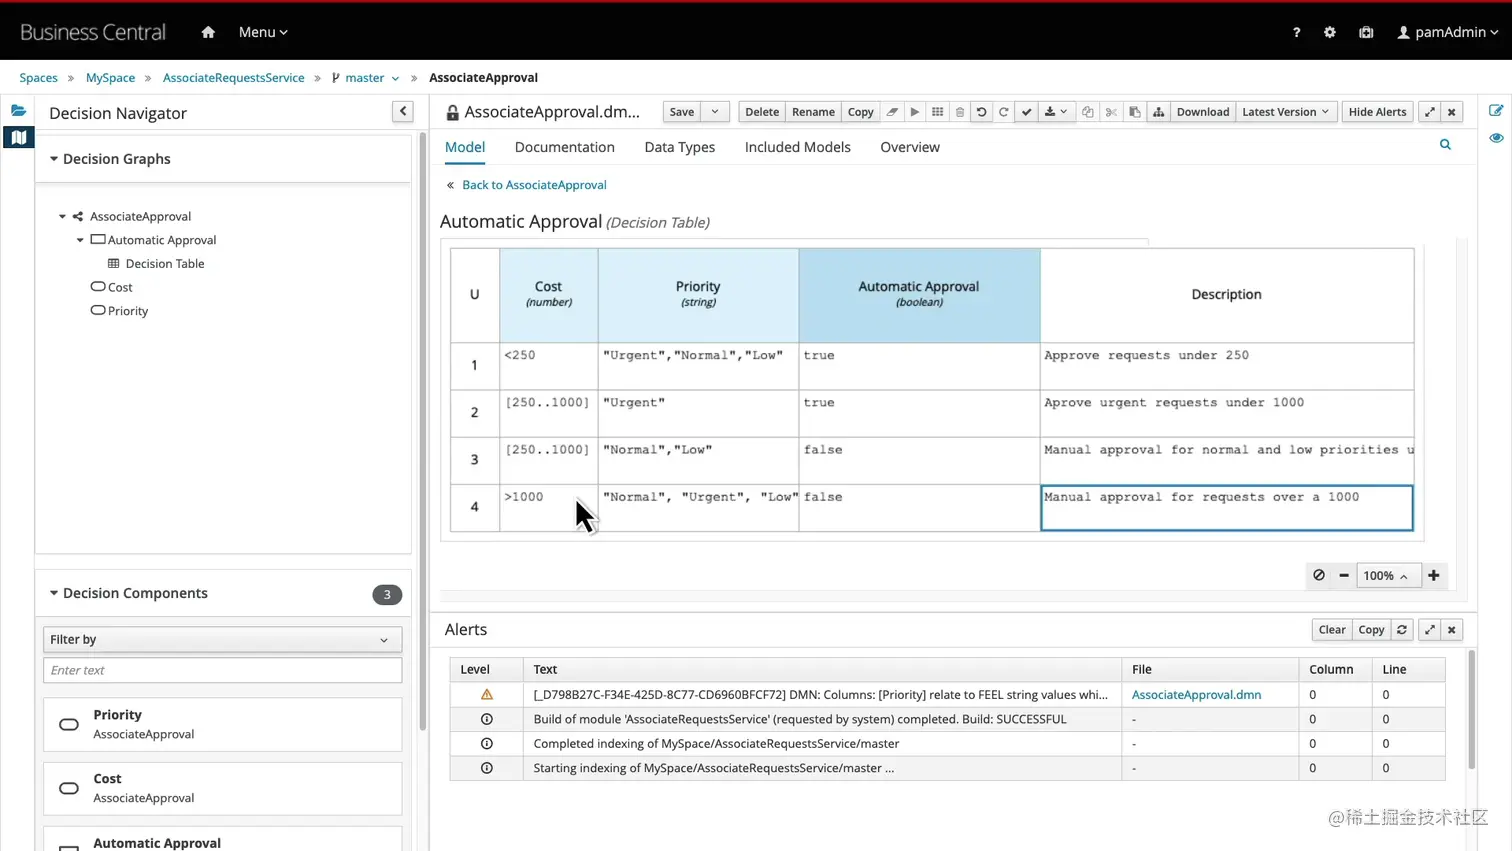This screenshot has height=851, width=1512.
Task: Collapse the Decision Graphs section
Action: [54, 159]
